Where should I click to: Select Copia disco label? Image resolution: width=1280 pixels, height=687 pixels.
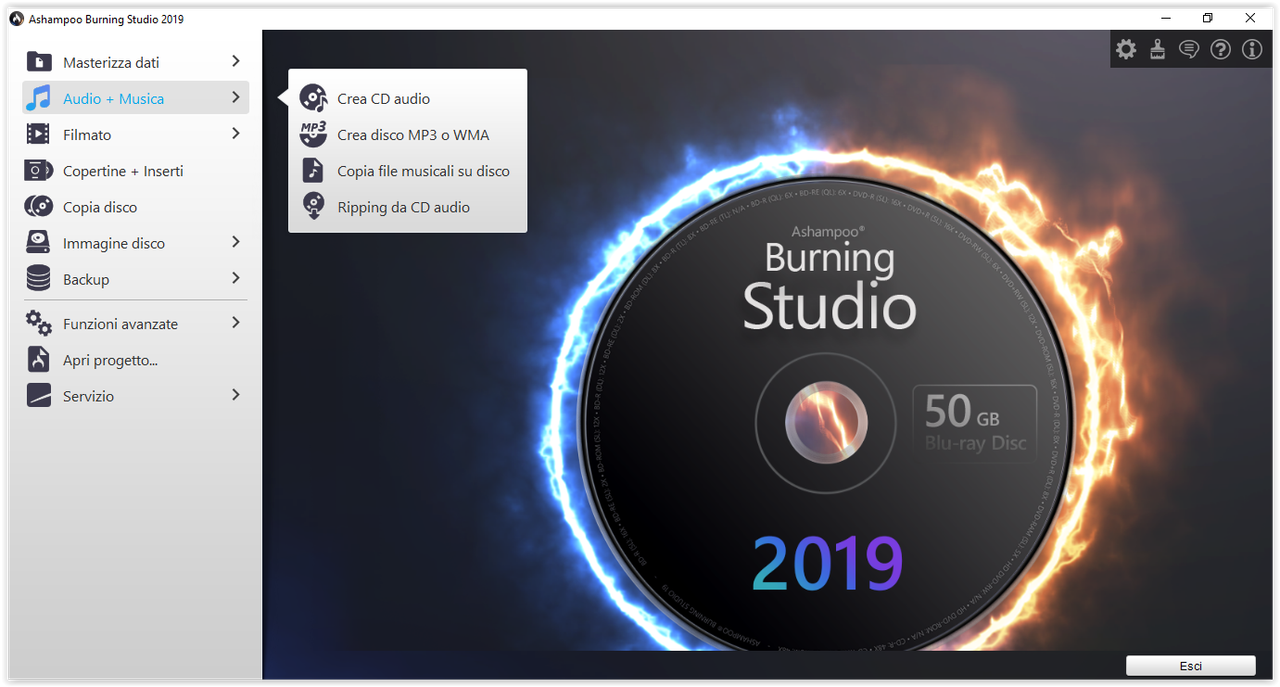100,207
